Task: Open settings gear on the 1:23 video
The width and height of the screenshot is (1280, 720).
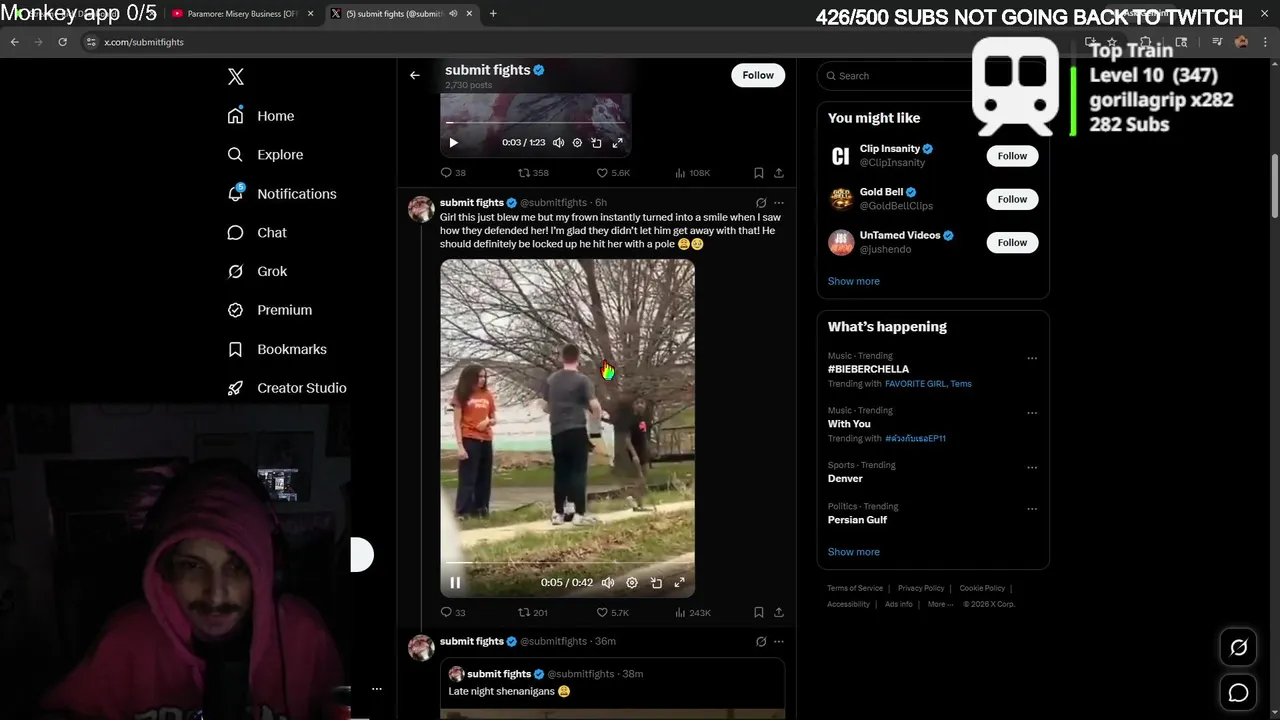Action: pyautogui.click(x=577, y=143)
